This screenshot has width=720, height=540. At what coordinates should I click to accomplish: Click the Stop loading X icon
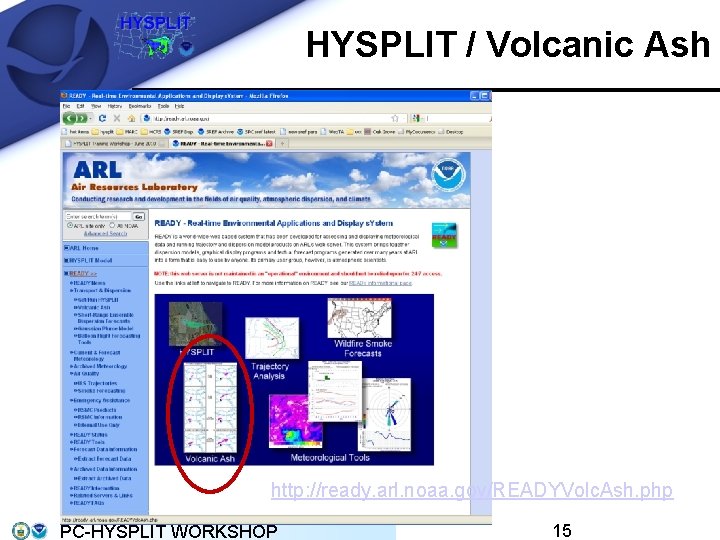pos(117,118)
